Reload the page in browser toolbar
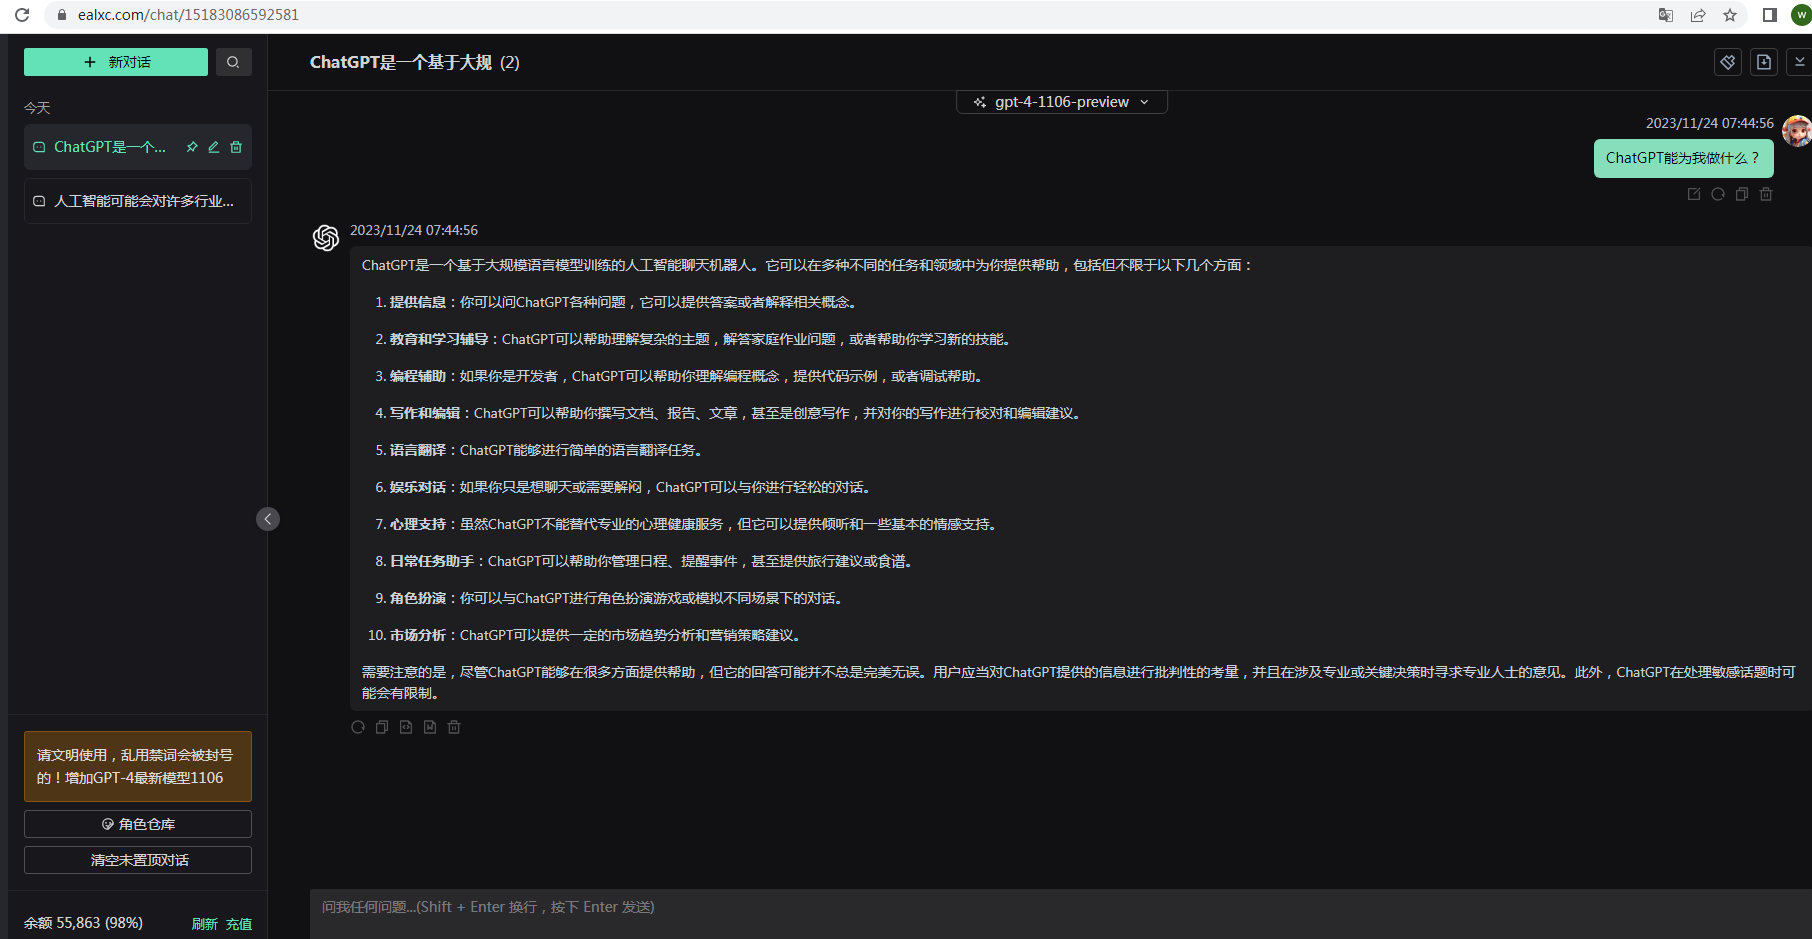This screenshot has height=939, width=1812. pos(22,15)
